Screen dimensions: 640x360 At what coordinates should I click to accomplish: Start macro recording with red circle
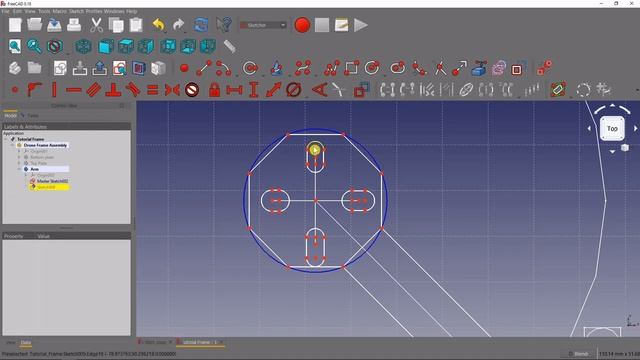coord(302,25)
